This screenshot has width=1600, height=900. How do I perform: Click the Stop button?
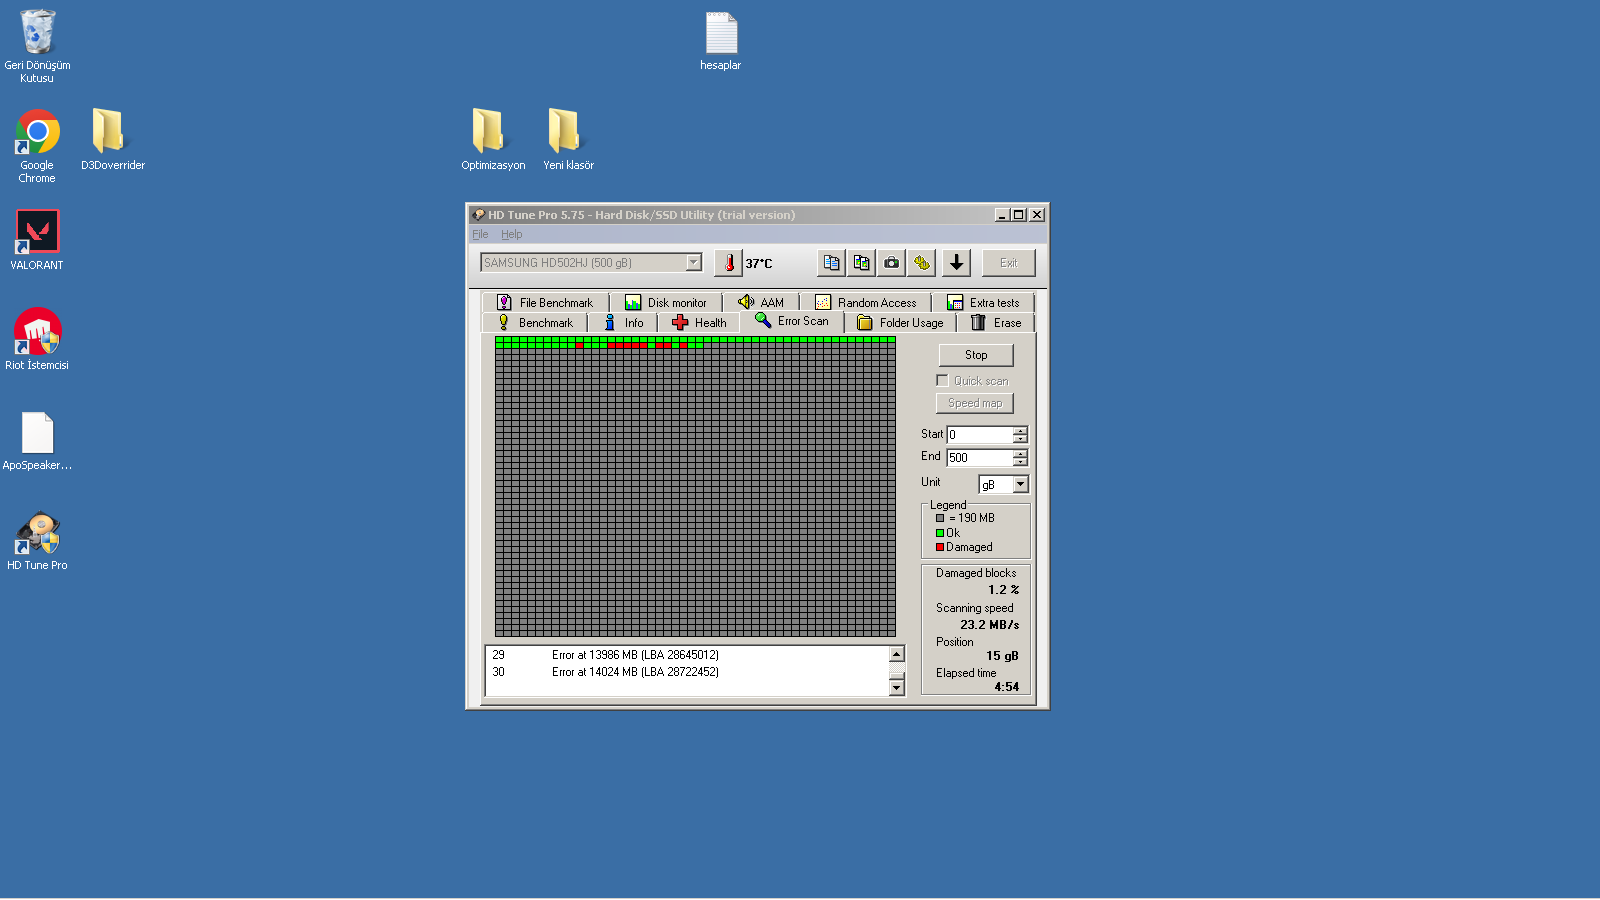tap(976, 355)
